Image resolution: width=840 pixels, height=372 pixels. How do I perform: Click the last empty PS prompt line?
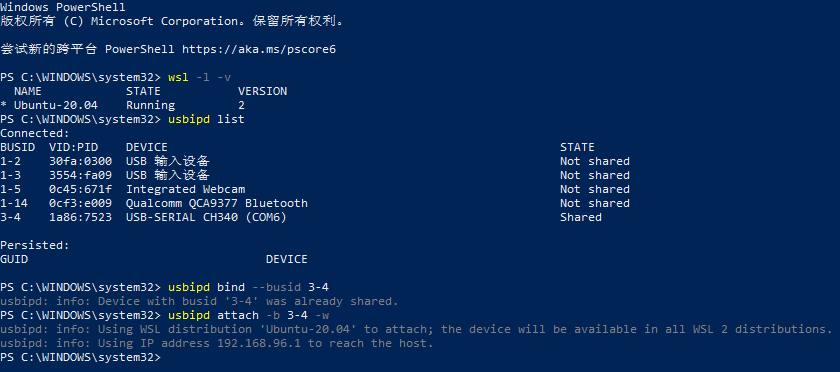[80, 357]
